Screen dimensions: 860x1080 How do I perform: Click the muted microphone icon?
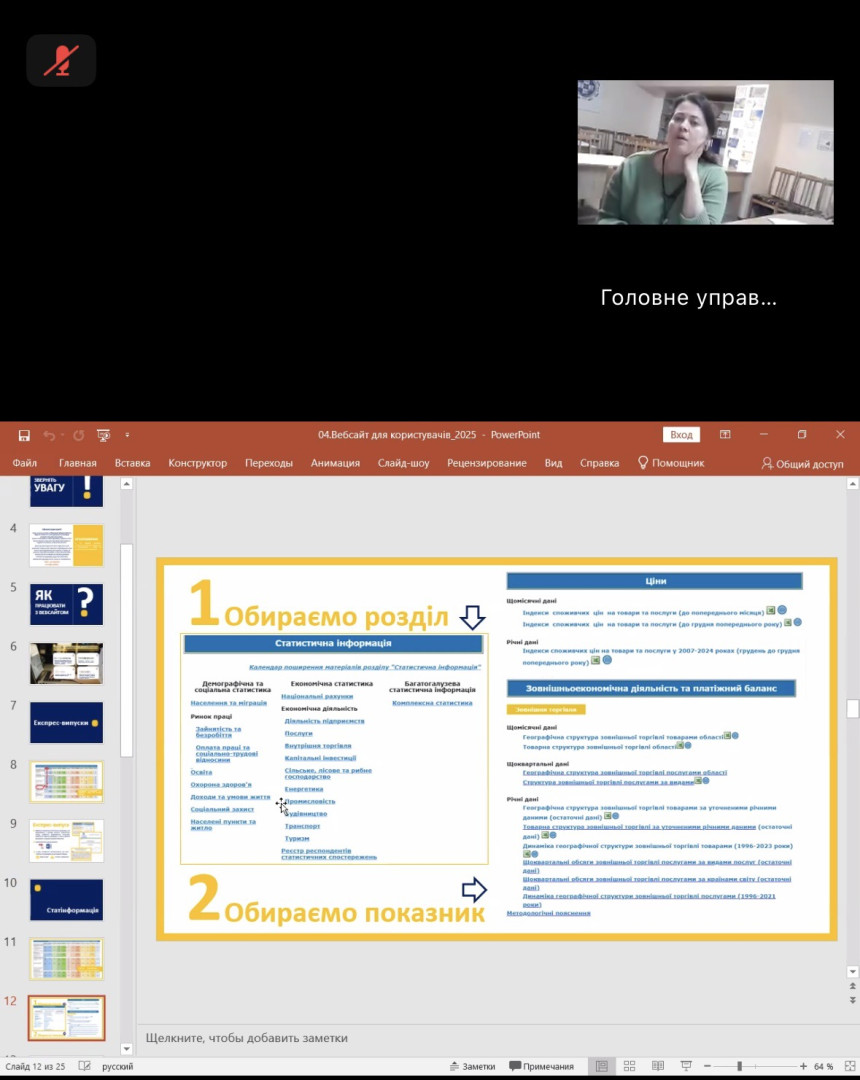(61, 61)
